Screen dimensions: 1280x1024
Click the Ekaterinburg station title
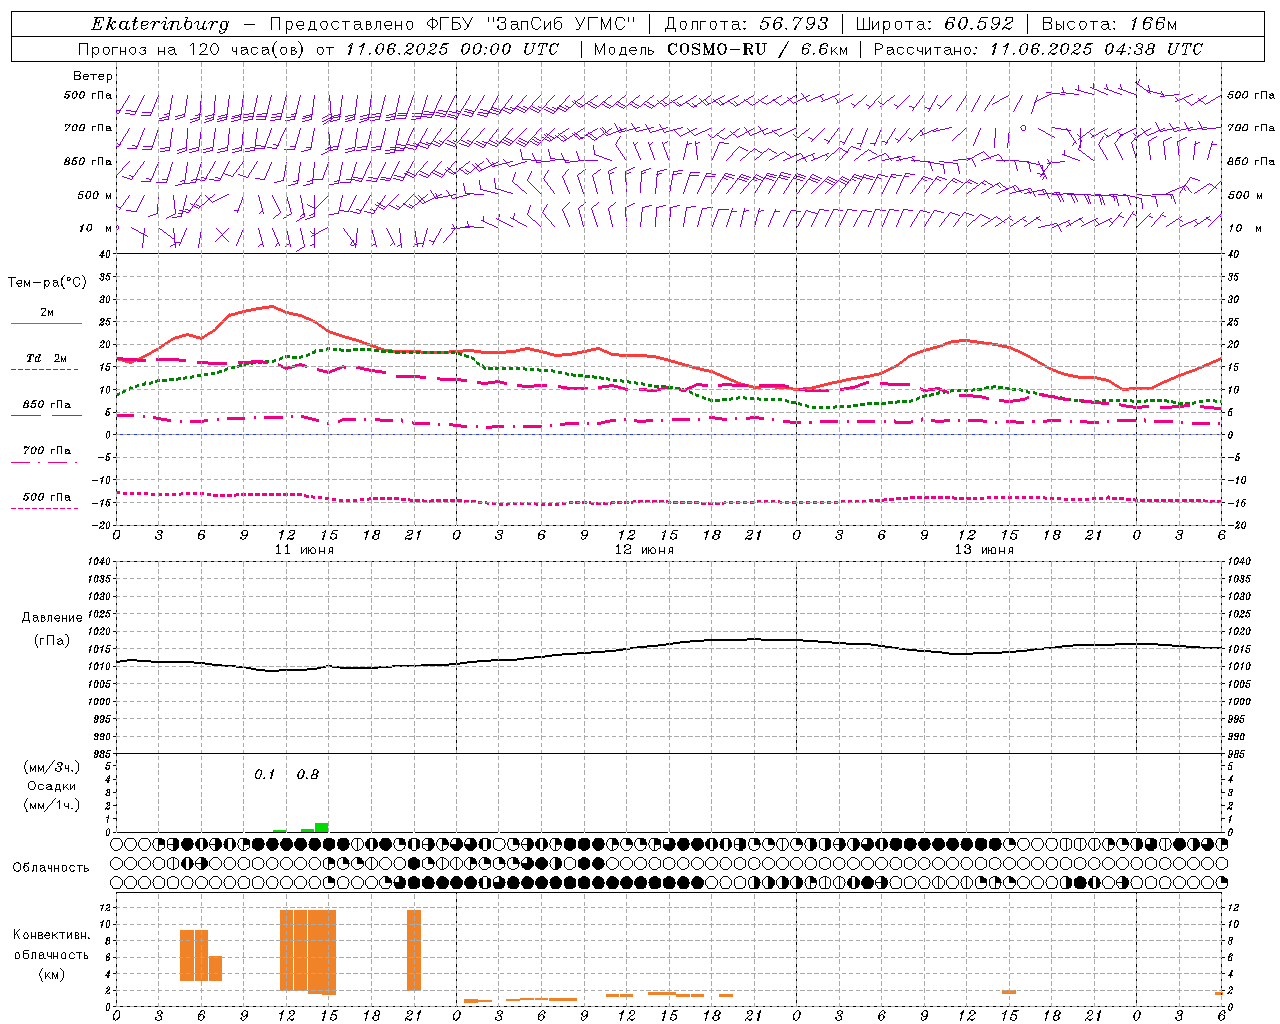point(160,24)
